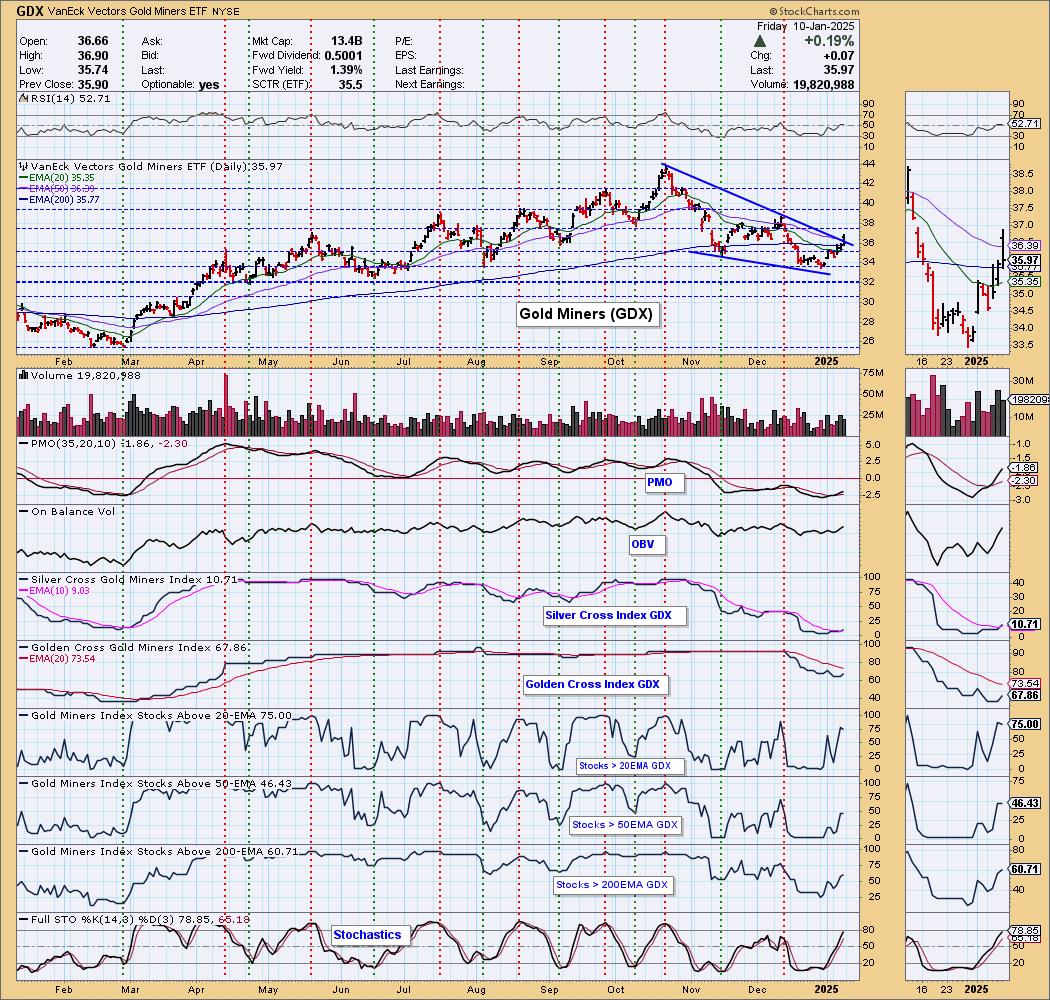This screenshot has width=1050, height=1000.
Task: Click the Stocks > 50EMA GDX annotation
Action: point(625,825)
